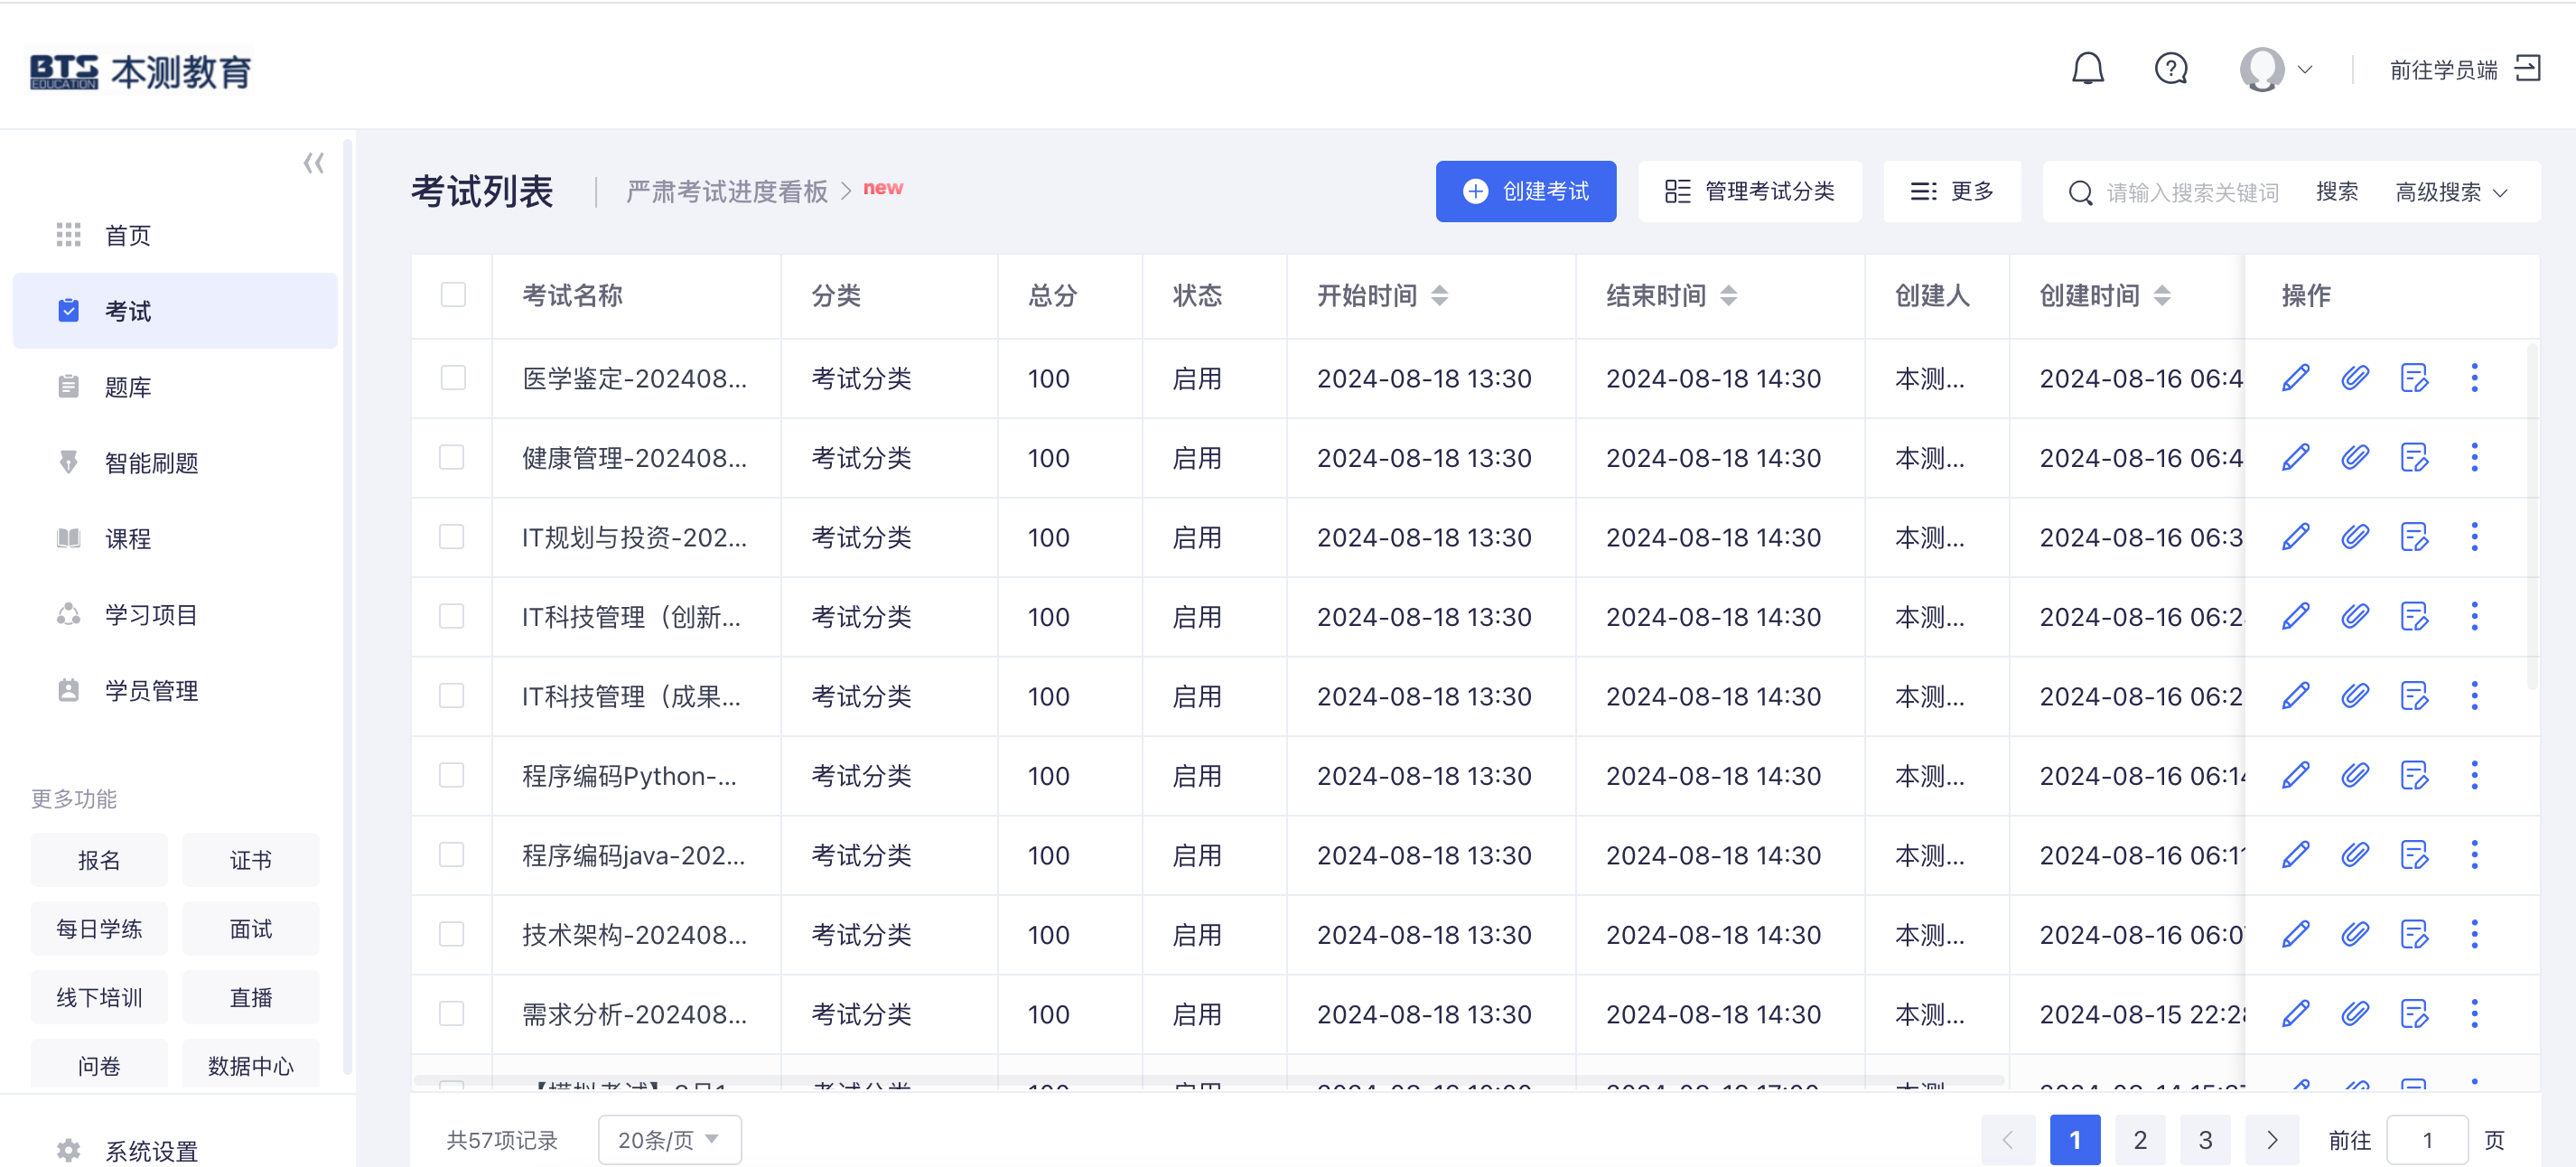The width and height of the screenshot is (2576, 1167).
Task: Check the box for IT规划与投资 exam row
Action: [452, 537]
